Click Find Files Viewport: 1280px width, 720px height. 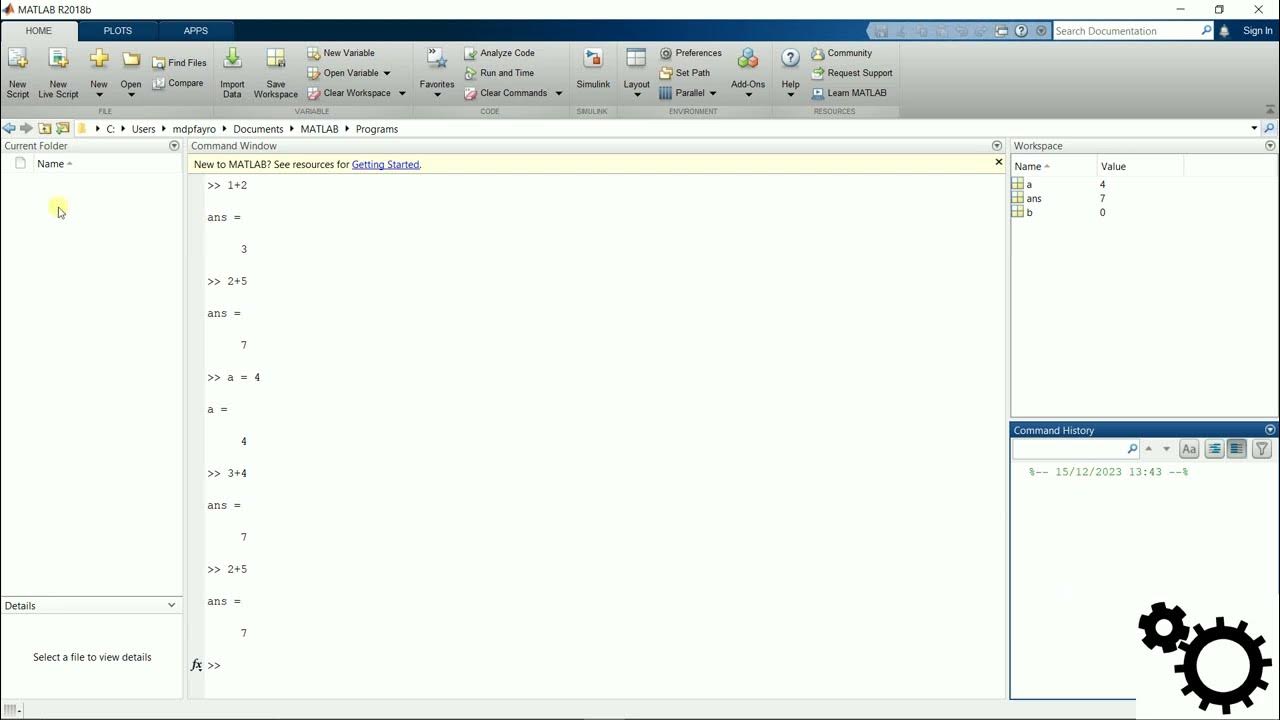(x=180, y=63)
